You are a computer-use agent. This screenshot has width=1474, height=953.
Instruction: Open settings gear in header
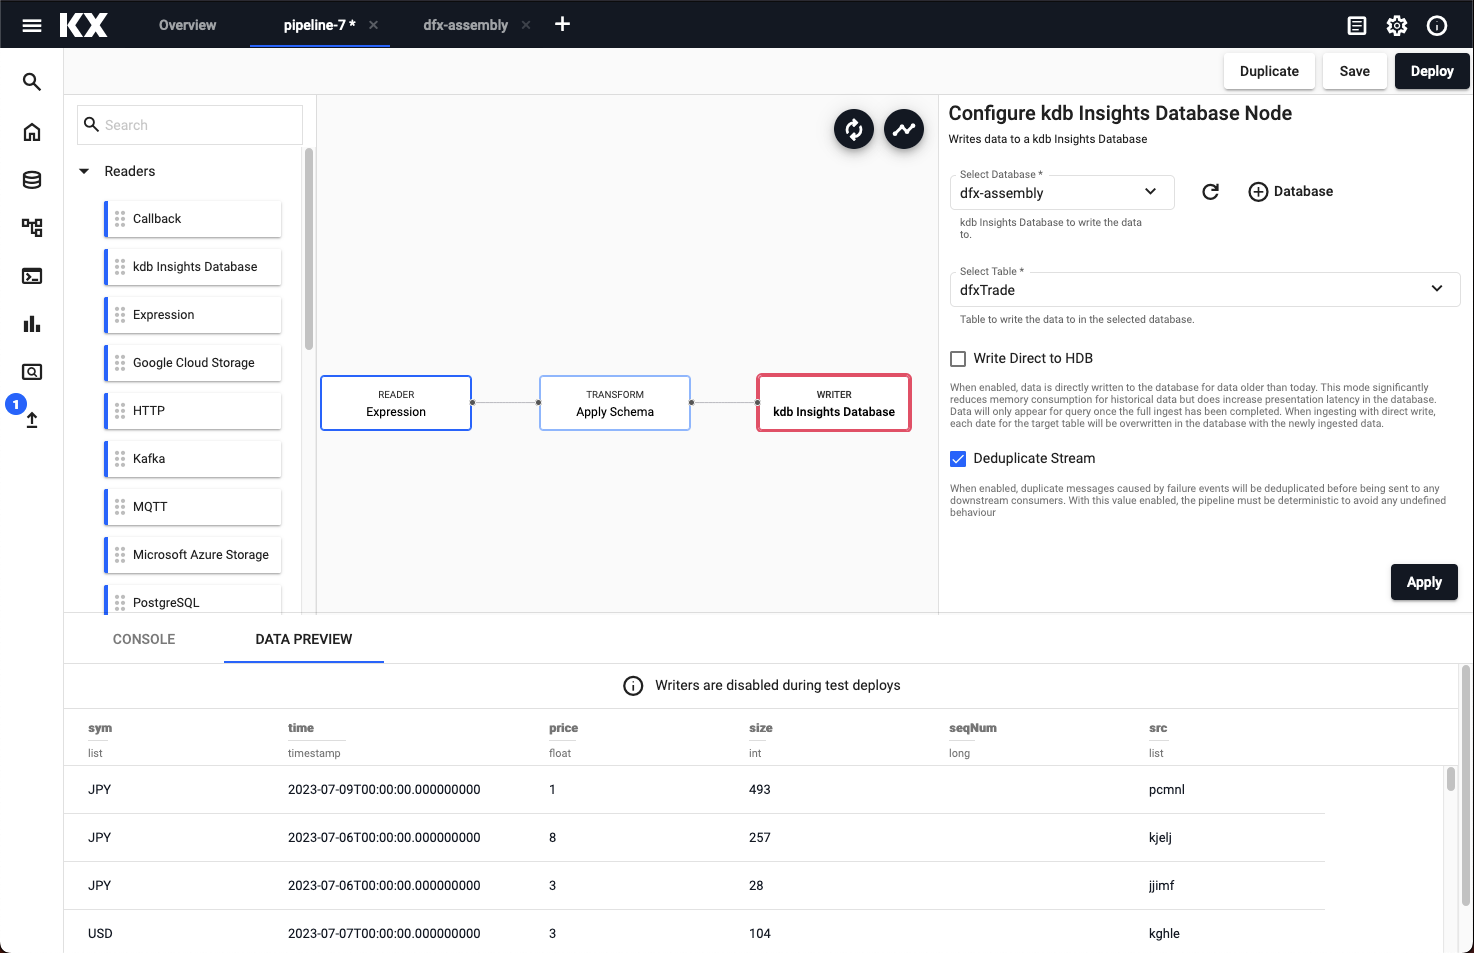(x=1397, y=26)
